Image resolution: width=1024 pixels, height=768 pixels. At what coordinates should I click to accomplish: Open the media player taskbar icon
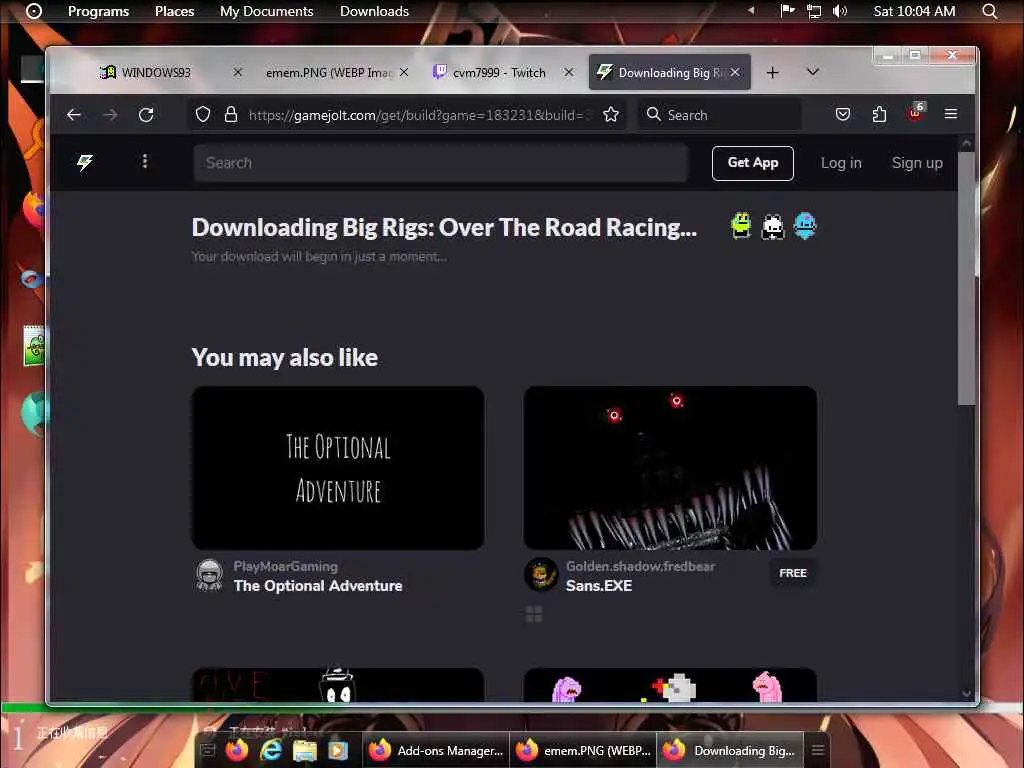click(338, 751)
